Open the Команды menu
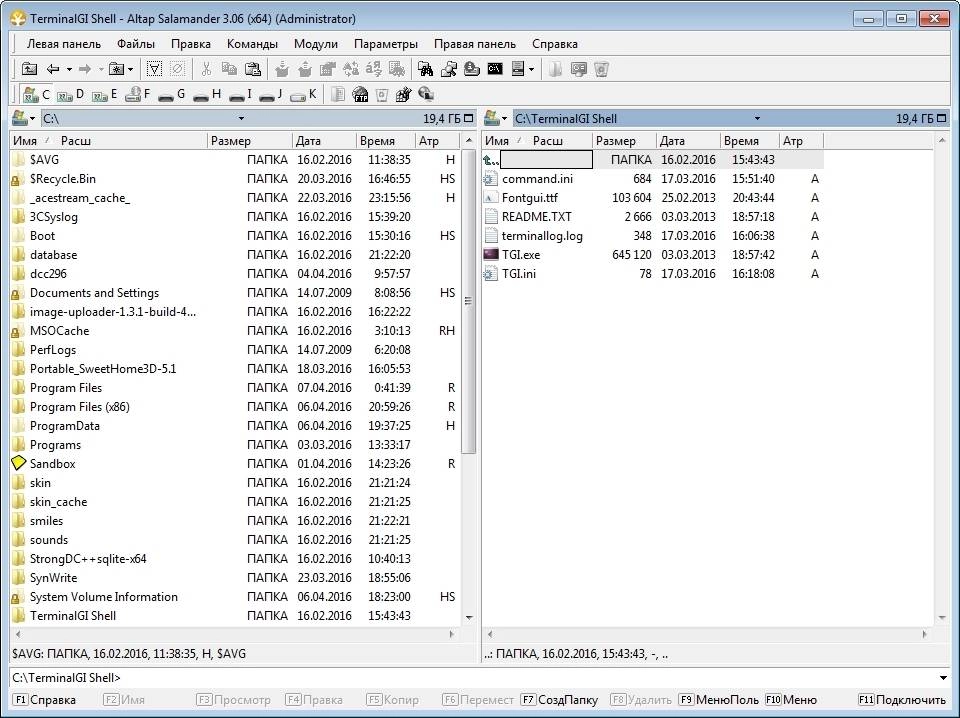Viewport: 960px width, 718px height. coord(252,44)
